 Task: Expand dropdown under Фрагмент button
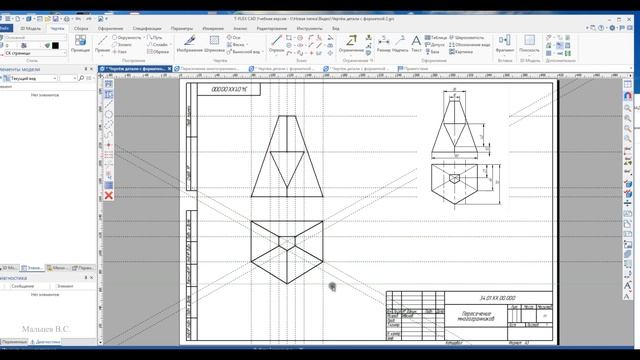(504, 55)
